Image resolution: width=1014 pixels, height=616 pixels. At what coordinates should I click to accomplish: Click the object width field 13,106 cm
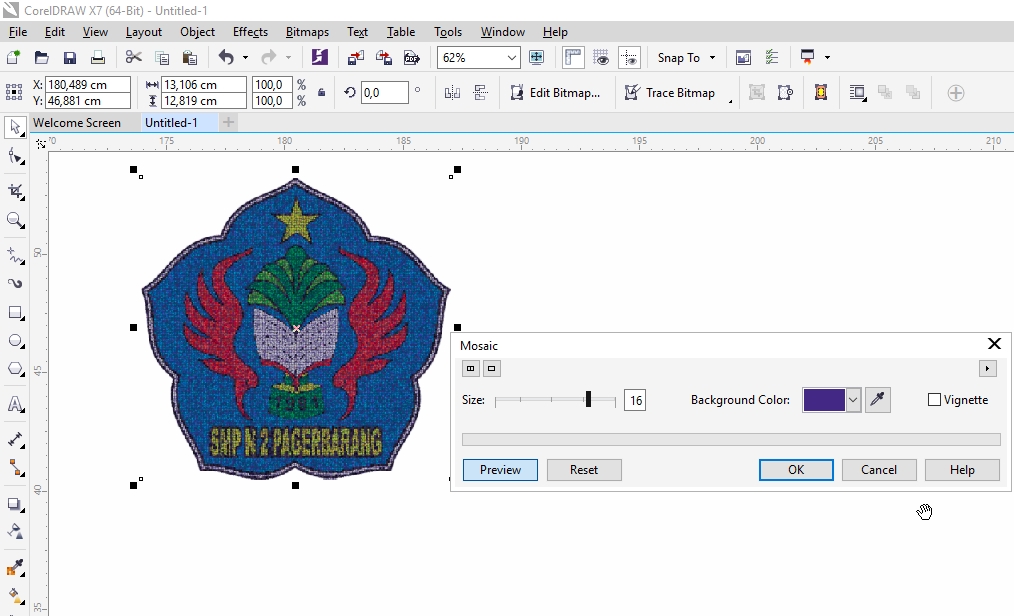point(204,85)
